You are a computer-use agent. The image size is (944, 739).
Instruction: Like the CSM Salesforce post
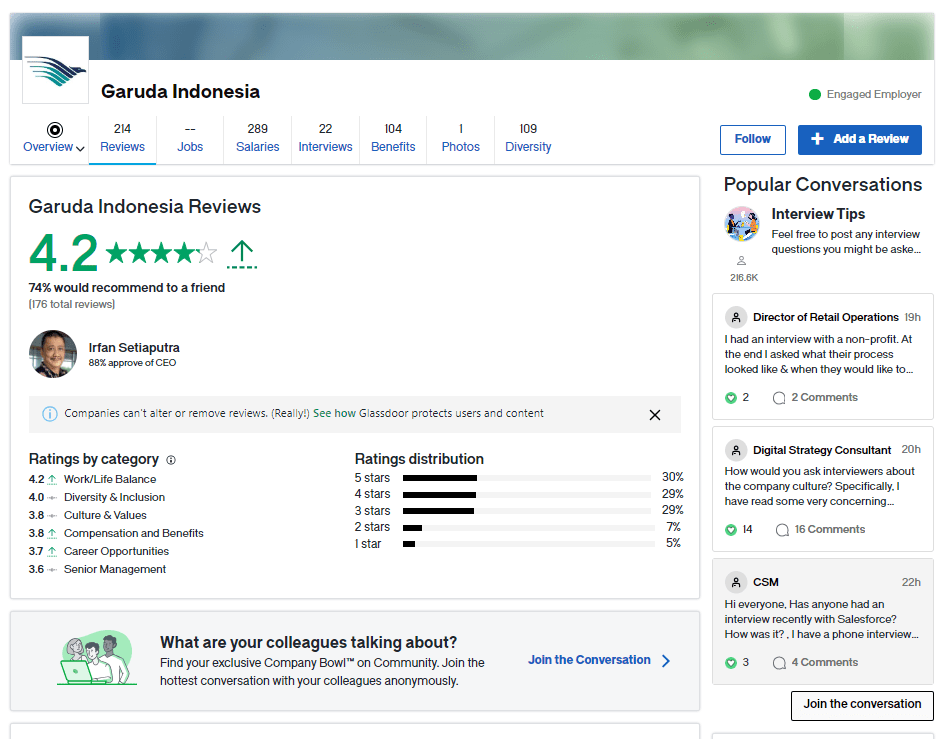[x=731, y=663]
